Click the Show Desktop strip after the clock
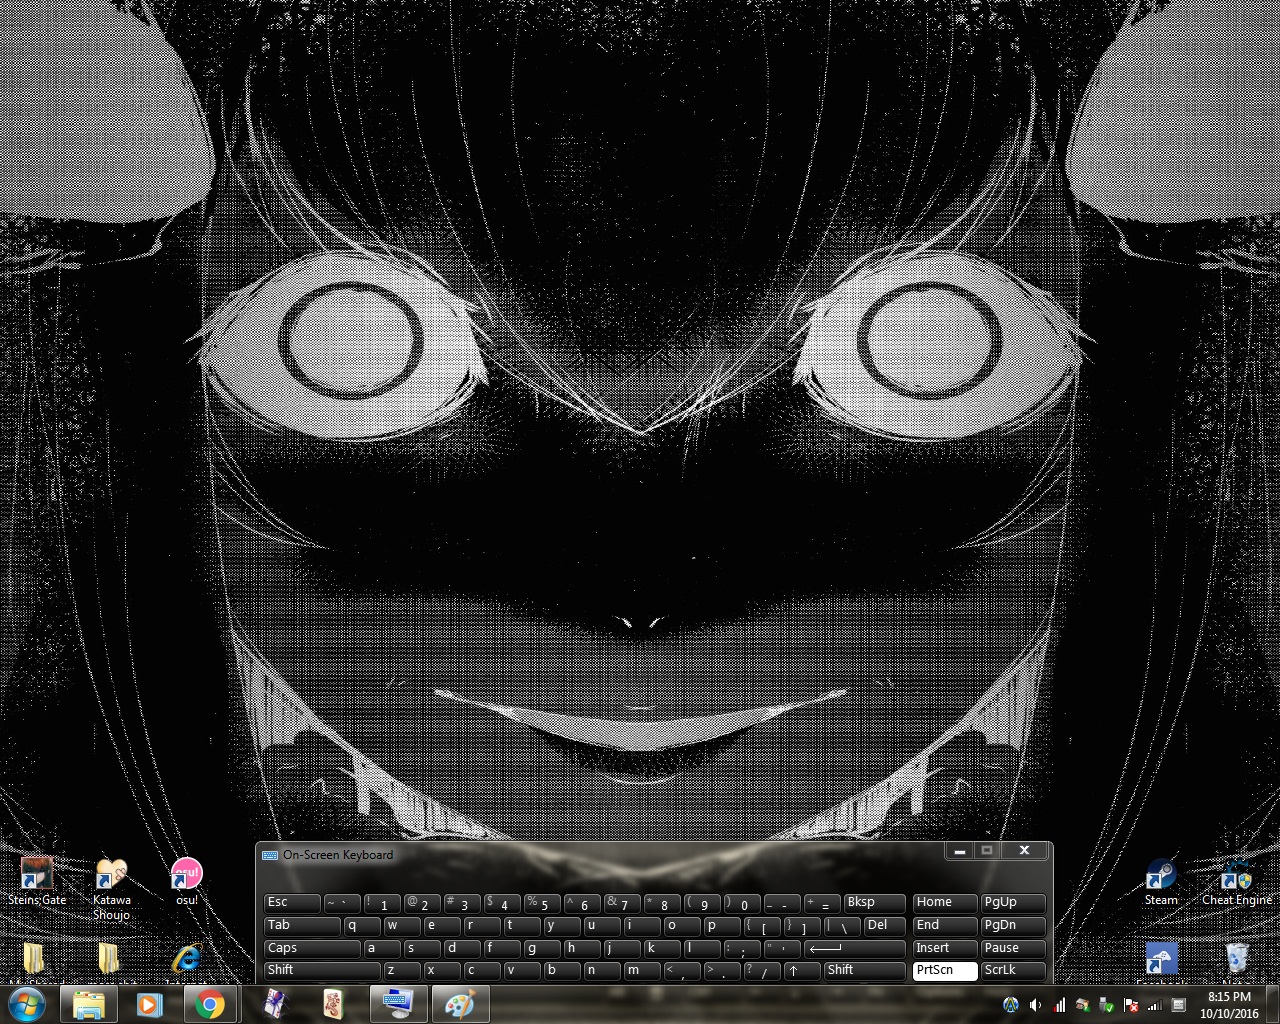This screenshot has height=1024, width=1280. [1272, 1004]
